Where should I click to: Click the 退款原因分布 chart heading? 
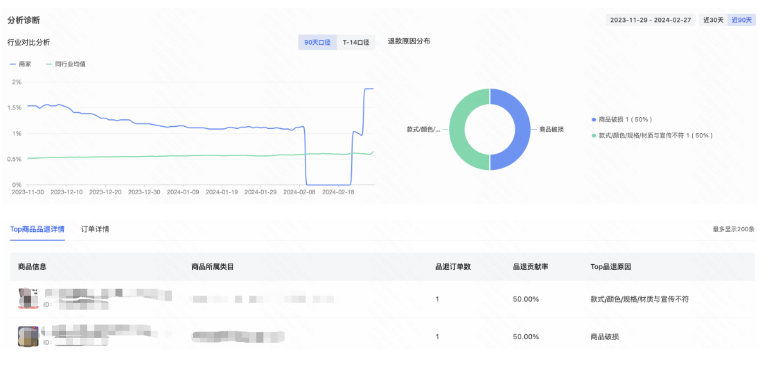click(409, 41)
